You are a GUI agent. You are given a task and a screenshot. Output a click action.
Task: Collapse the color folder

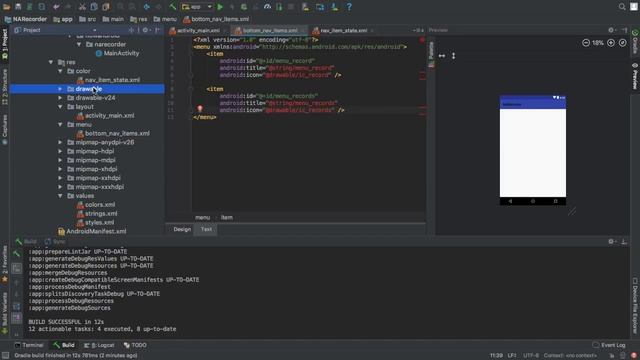pos(60,71)
